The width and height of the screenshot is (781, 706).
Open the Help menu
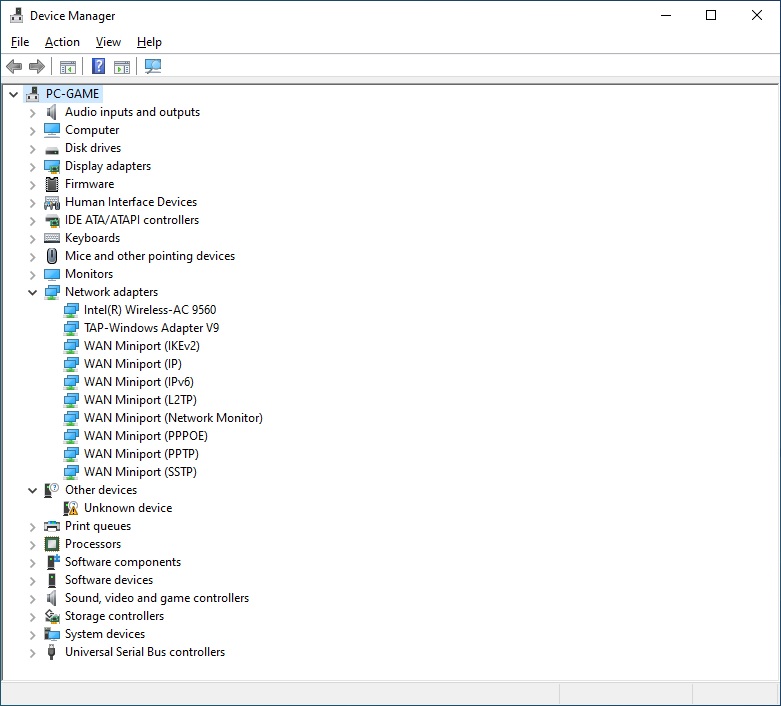tap(149, 42)
